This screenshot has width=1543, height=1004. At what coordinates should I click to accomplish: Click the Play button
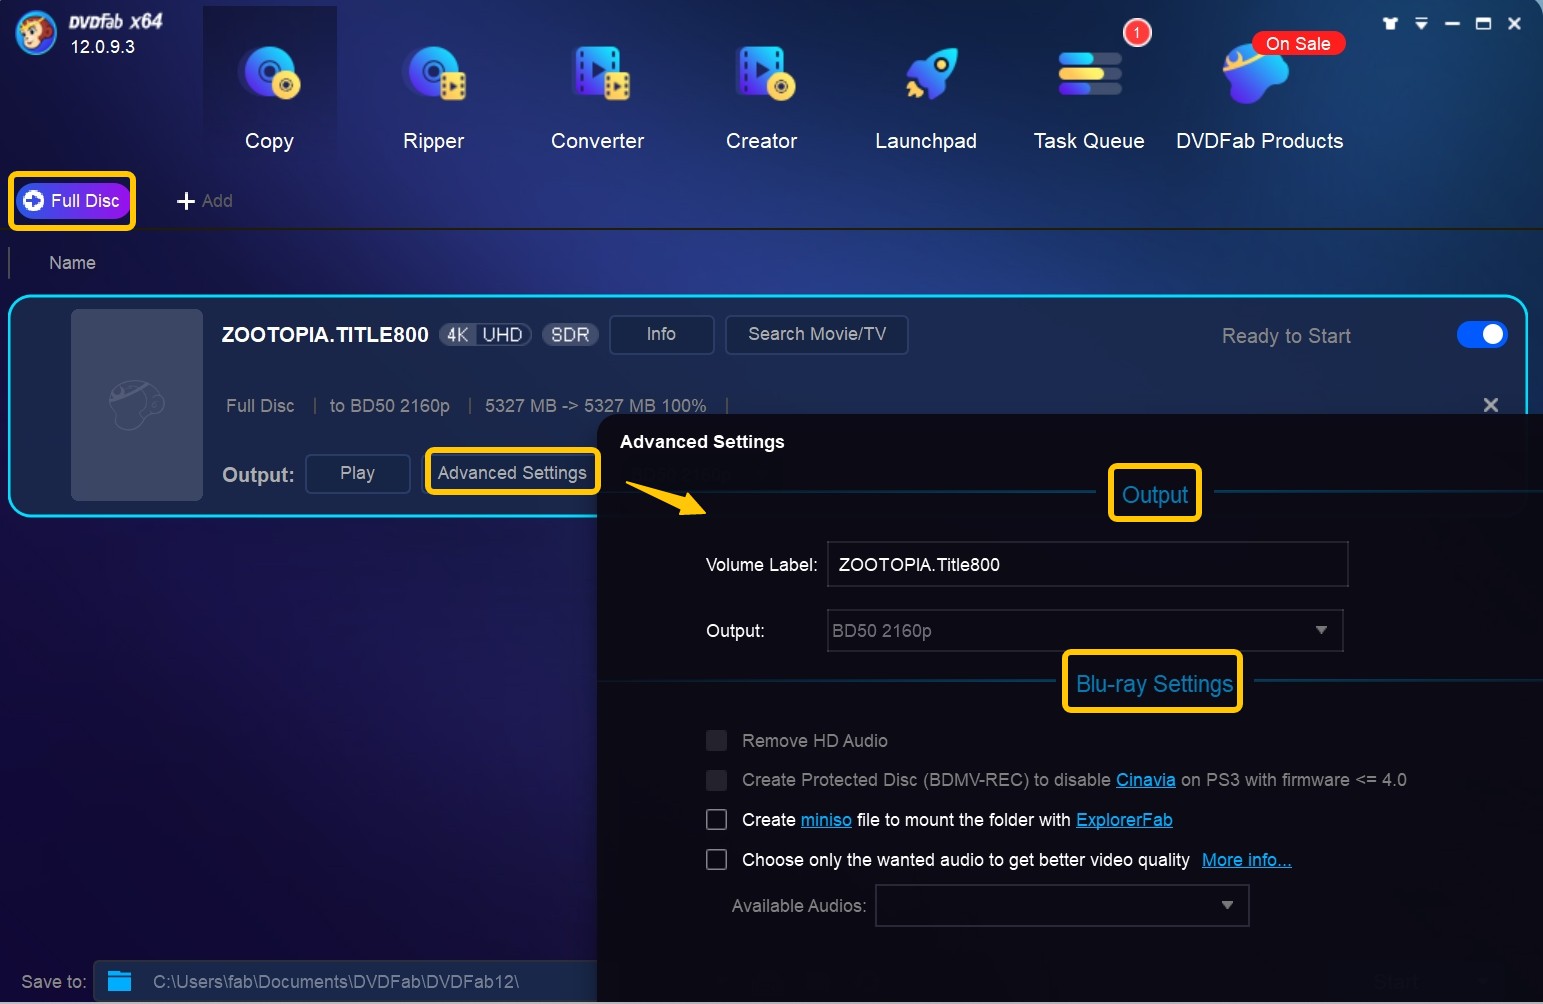point(357,473)
